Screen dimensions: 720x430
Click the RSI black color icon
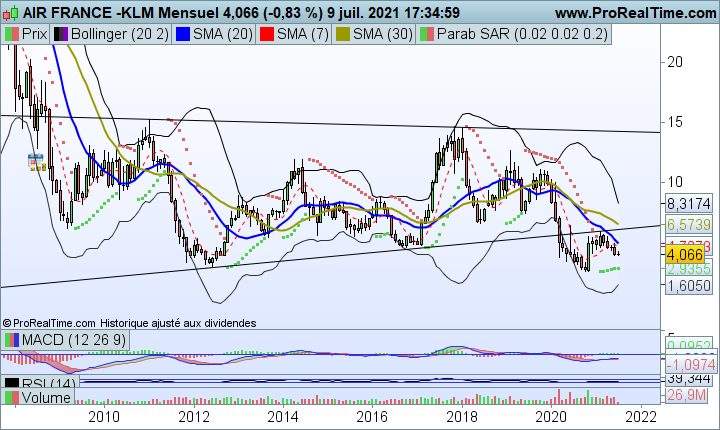(x=12, y=383)
